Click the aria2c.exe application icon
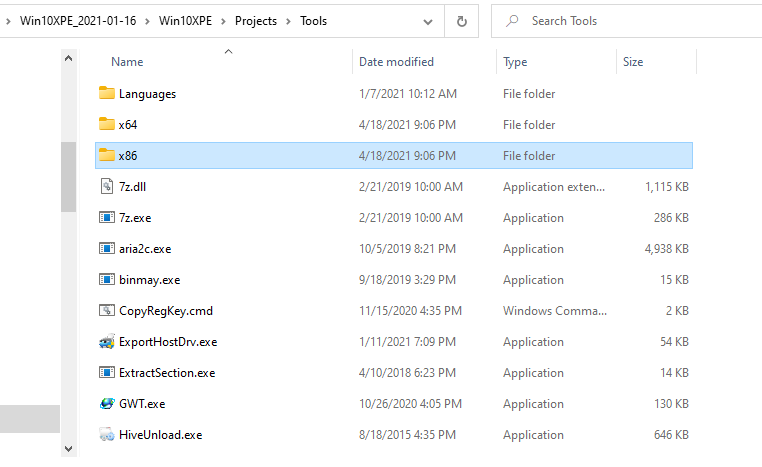This screenshot has height=467, width=762. point(106,248)
